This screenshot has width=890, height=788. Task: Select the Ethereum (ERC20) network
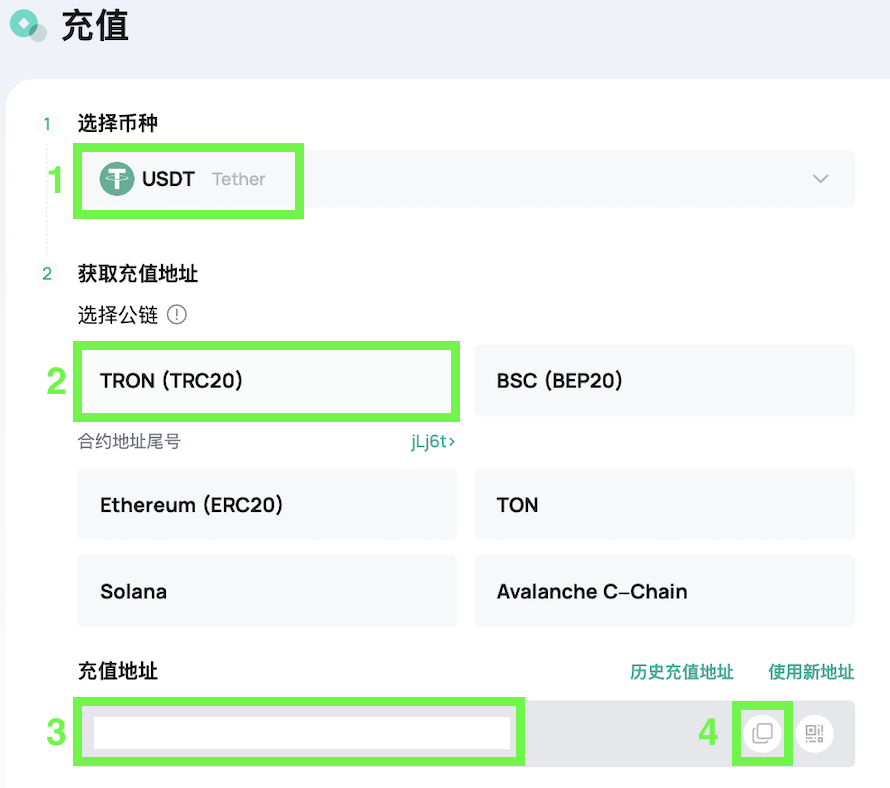click(x=267, y=504)
